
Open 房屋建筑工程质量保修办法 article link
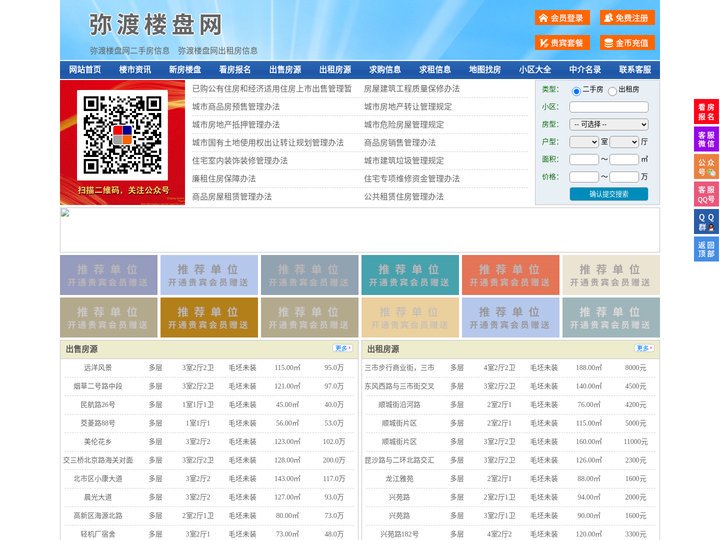[412, 89]
